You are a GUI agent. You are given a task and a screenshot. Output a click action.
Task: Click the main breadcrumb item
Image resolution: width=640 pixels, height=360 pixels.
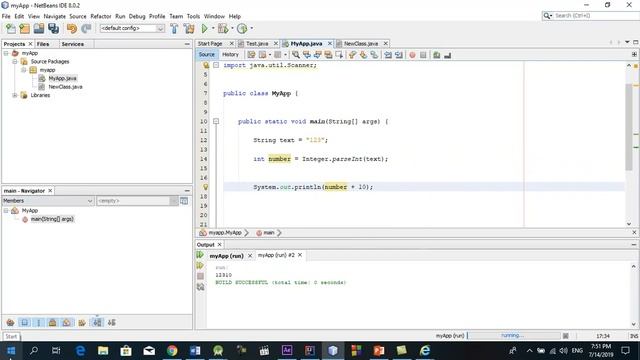tap(269, 233)
